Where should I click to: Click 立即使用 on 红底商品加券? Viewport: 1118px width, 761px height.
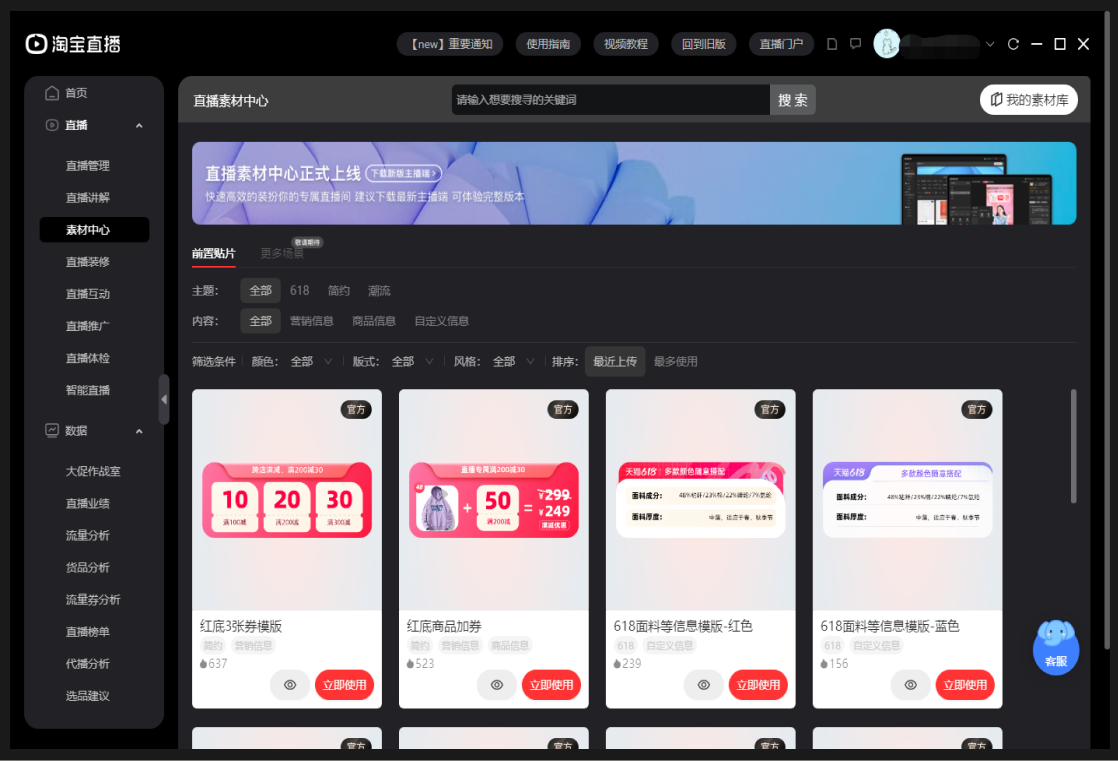551,685
